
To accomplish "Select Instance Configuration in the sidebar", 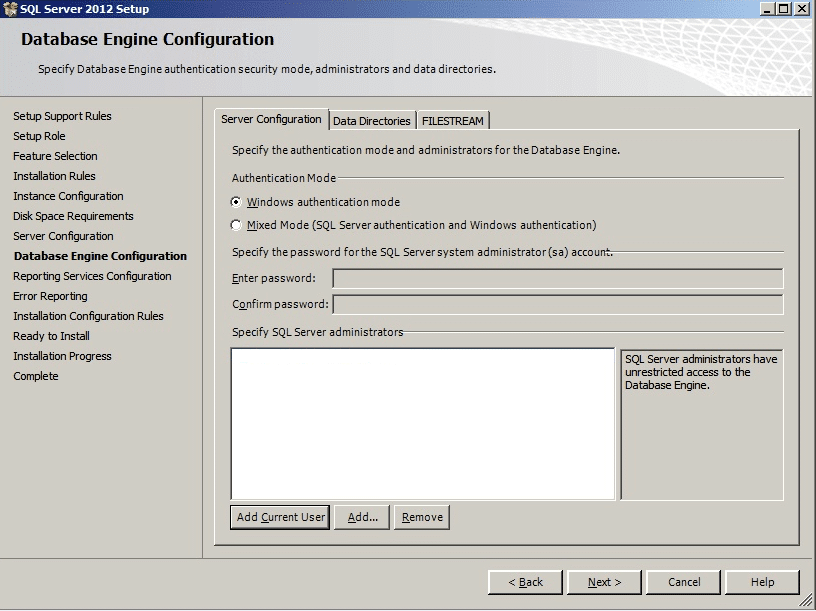I will [x=67, y=196].
